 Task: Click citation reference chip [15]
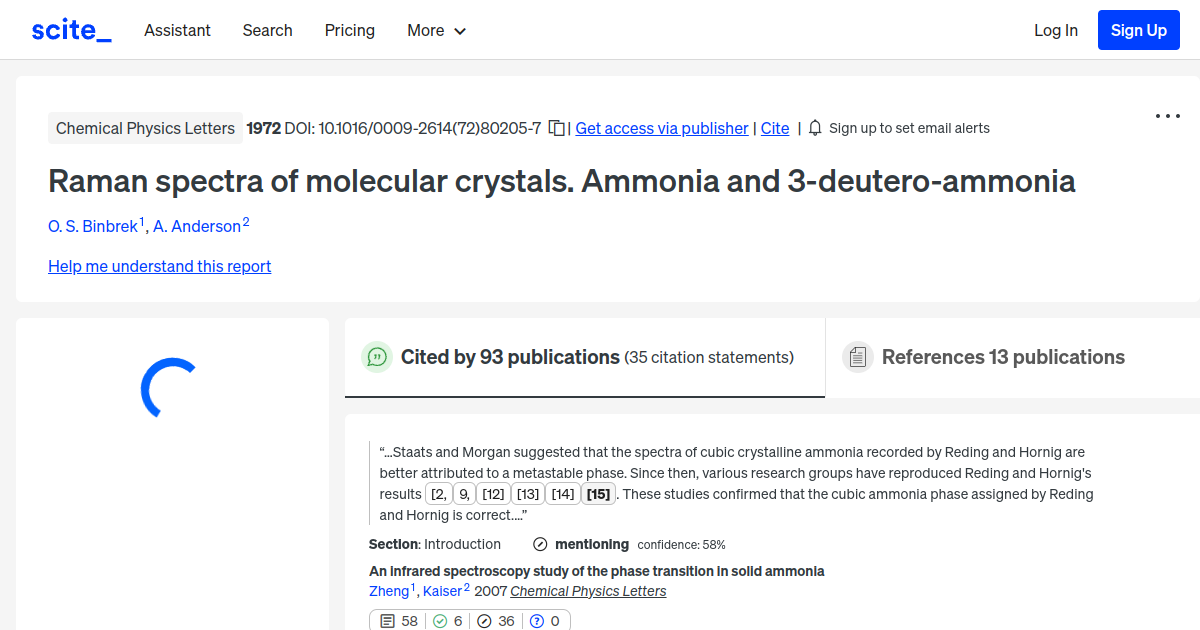pos(598,493)
